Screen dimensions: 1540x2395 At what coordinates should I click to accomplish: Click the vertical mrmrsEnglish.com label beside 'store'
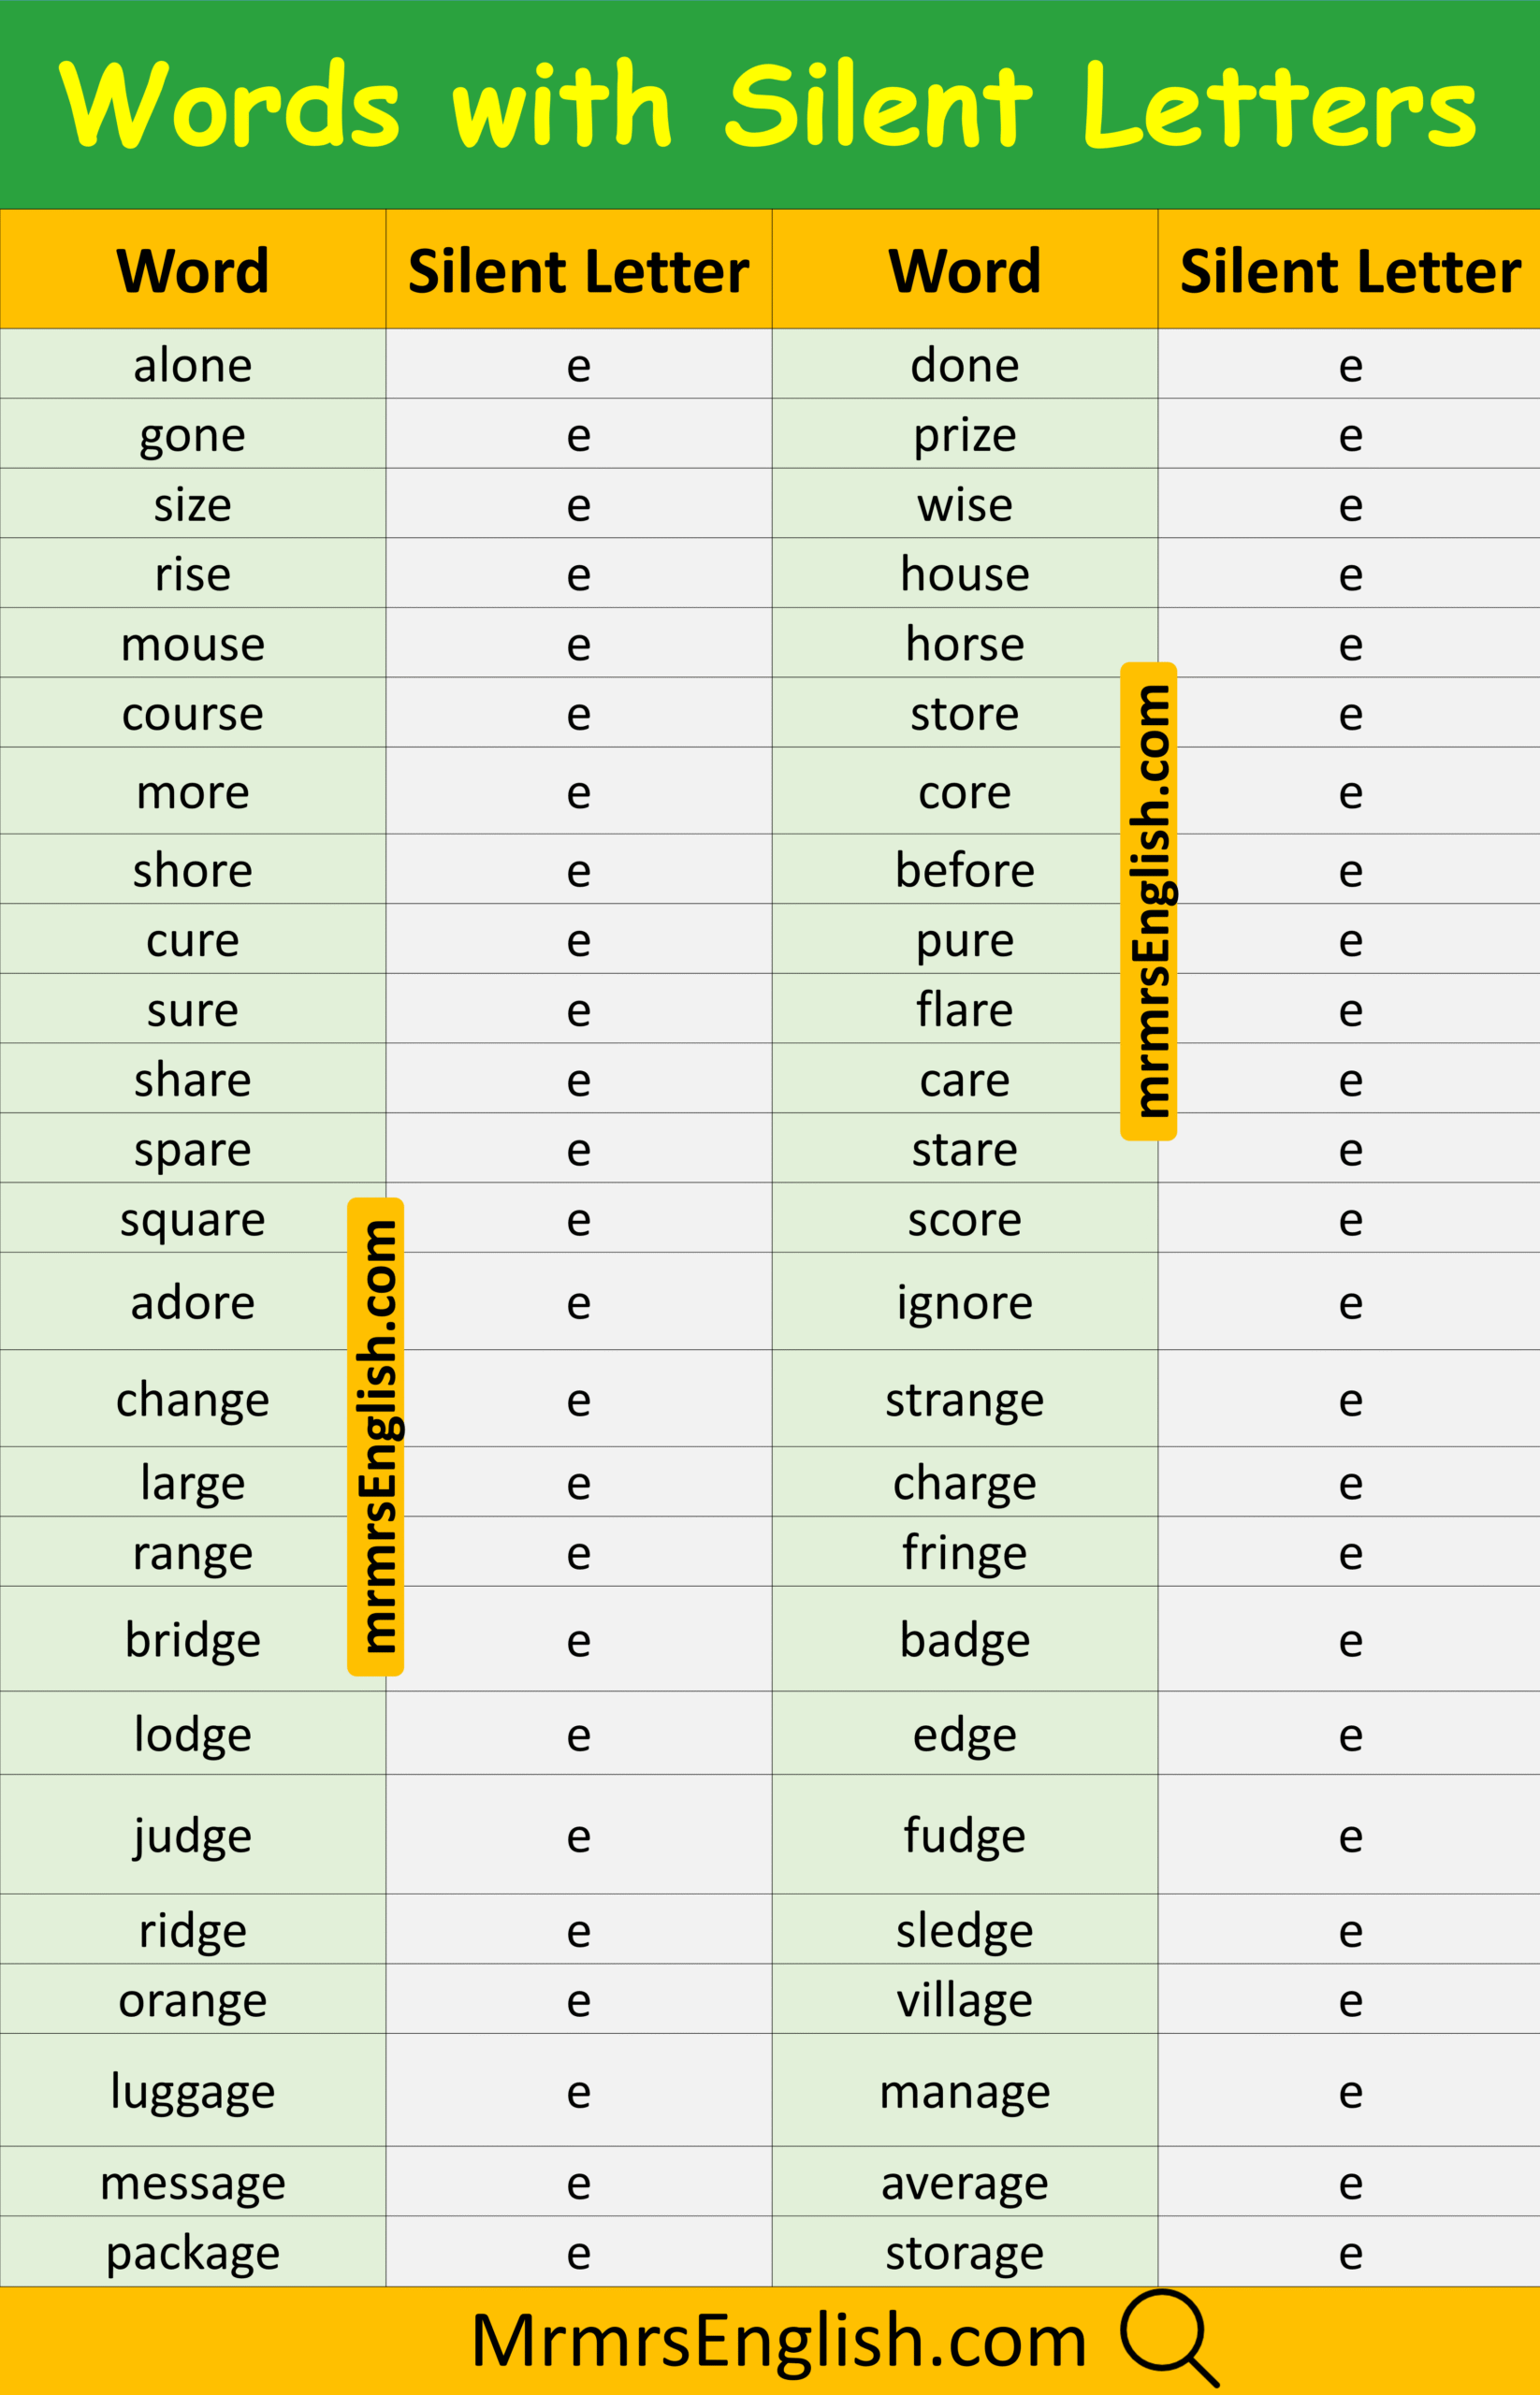click(x=1149, y=901)
